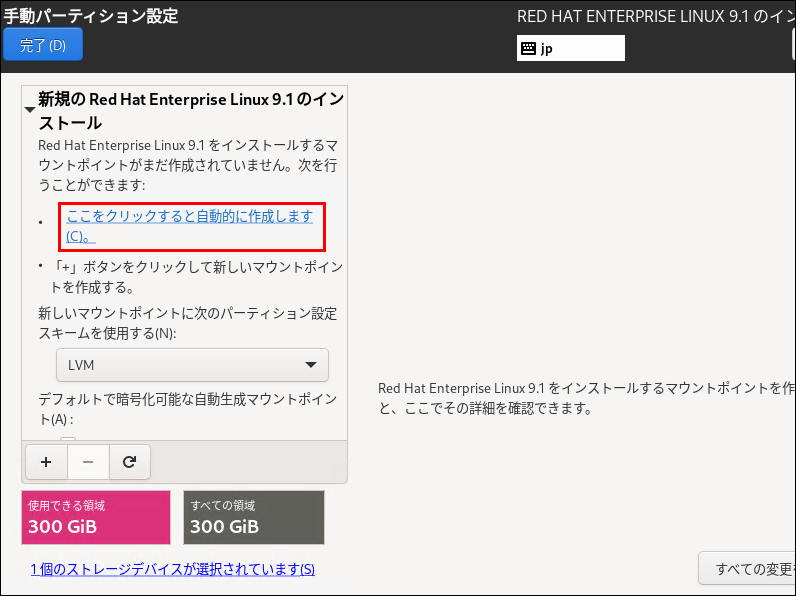This screenshot has width=796, height=596.
Task: Click the encryption label デフォルトで暗号化可能な自動生成マウントポイント
Action: coord(187,409)
